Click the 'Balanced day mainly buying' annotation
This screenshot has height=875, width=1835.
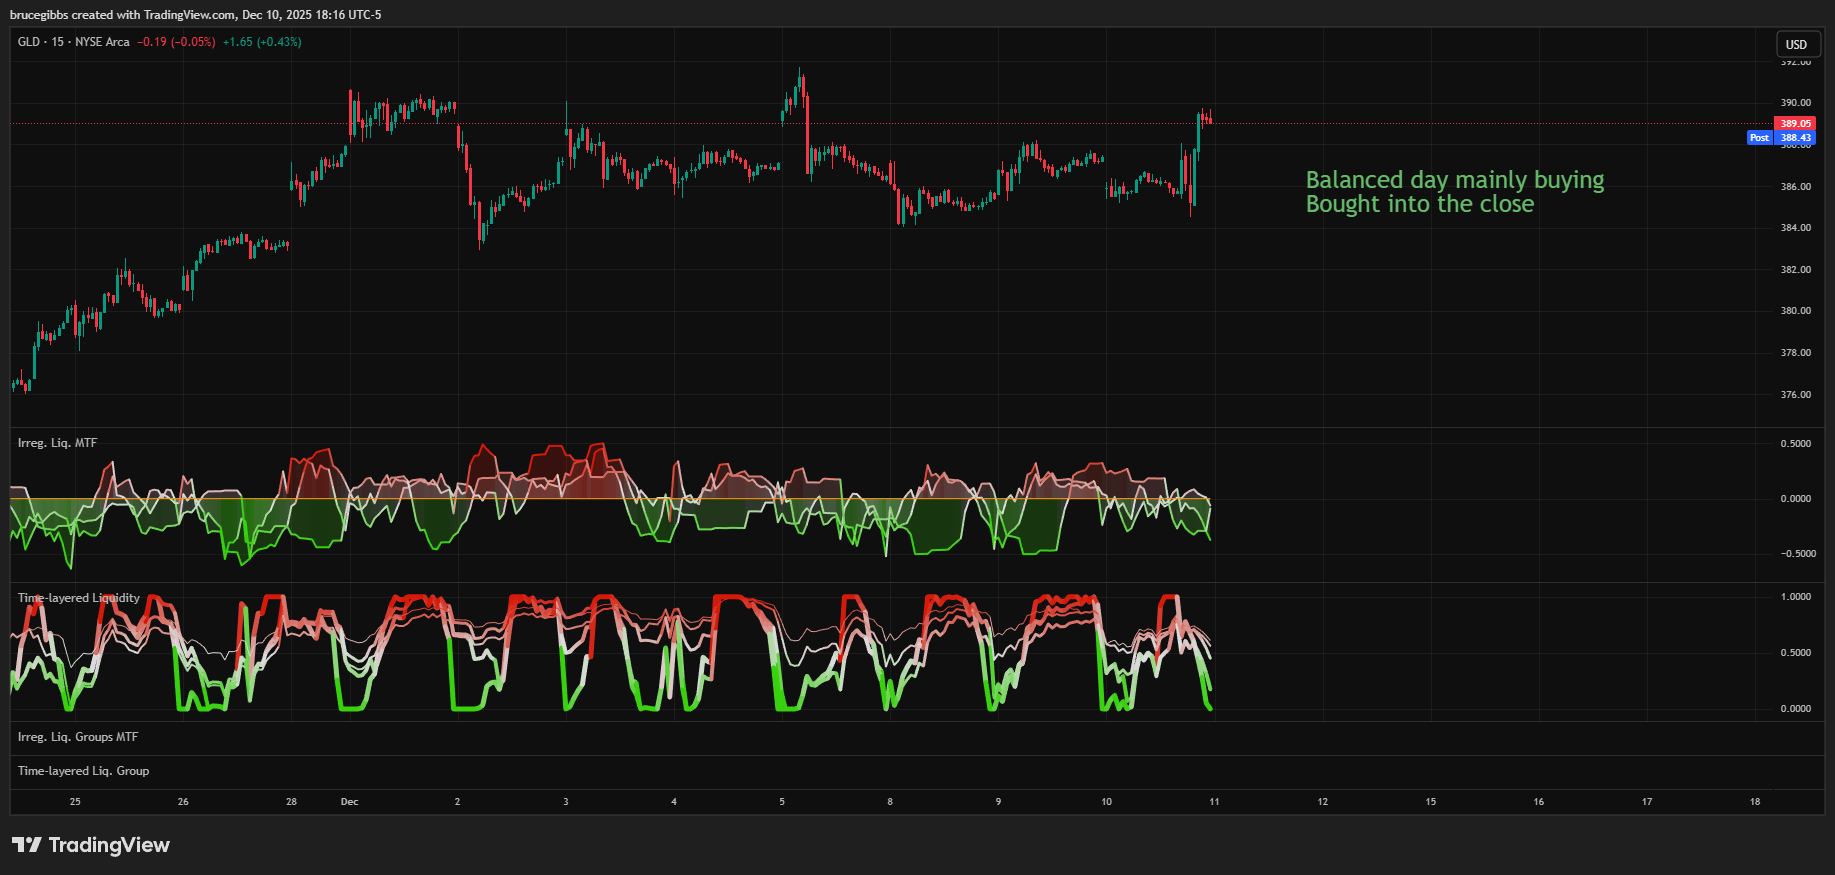pyautogui.click(x=1454, y=180)
